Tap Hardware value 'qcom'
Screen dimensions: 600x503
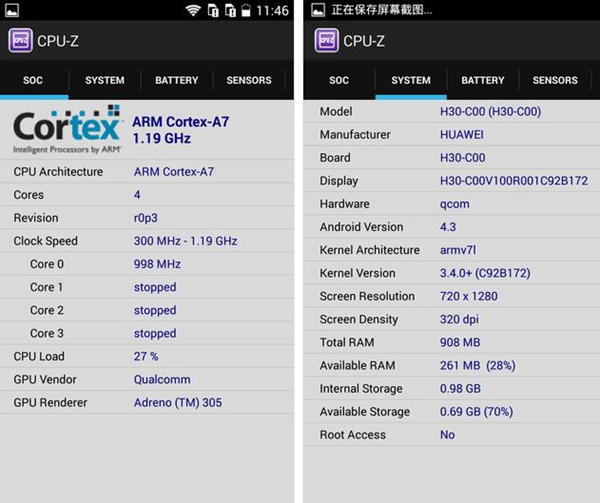pyautogui.click(x=455, y=204)
